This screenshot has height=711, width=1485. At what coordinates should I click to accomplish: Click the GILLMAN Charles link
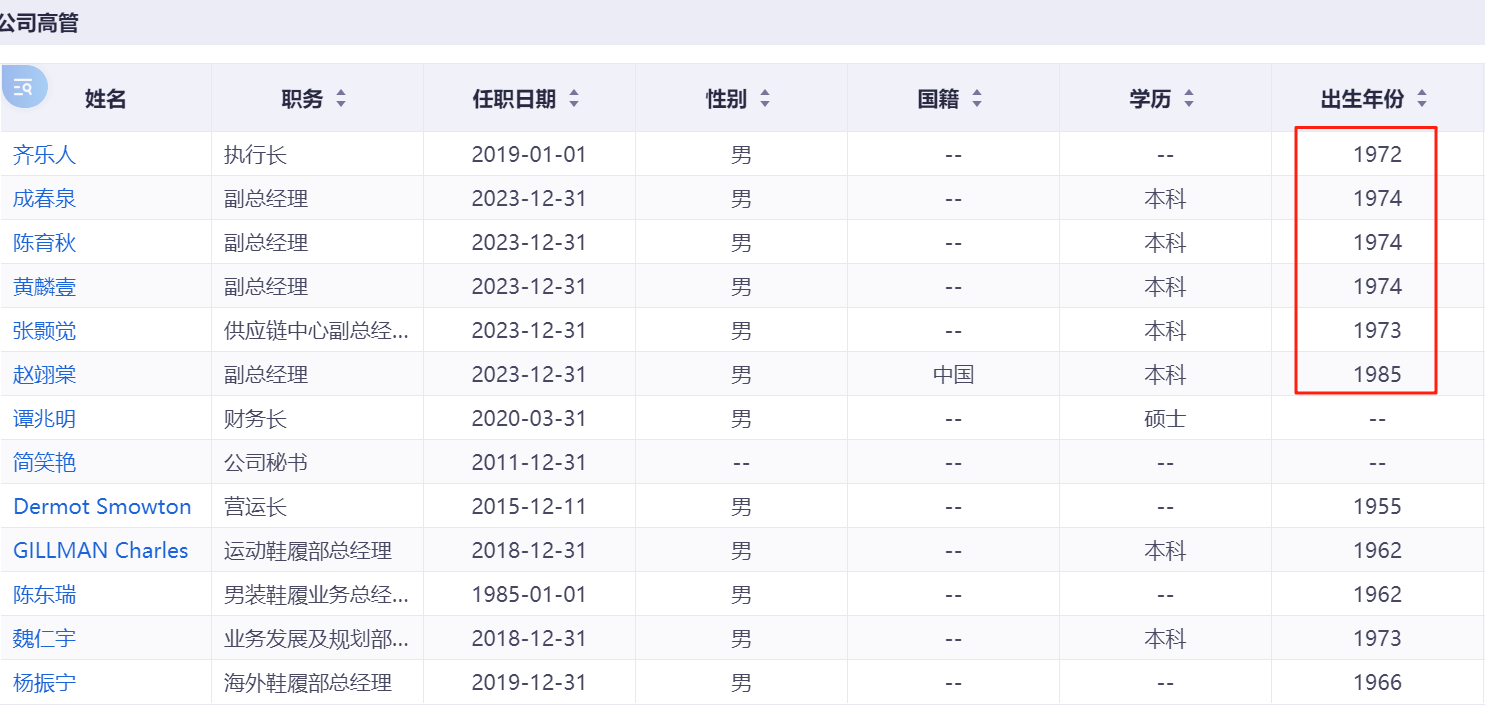pos(100,551)
